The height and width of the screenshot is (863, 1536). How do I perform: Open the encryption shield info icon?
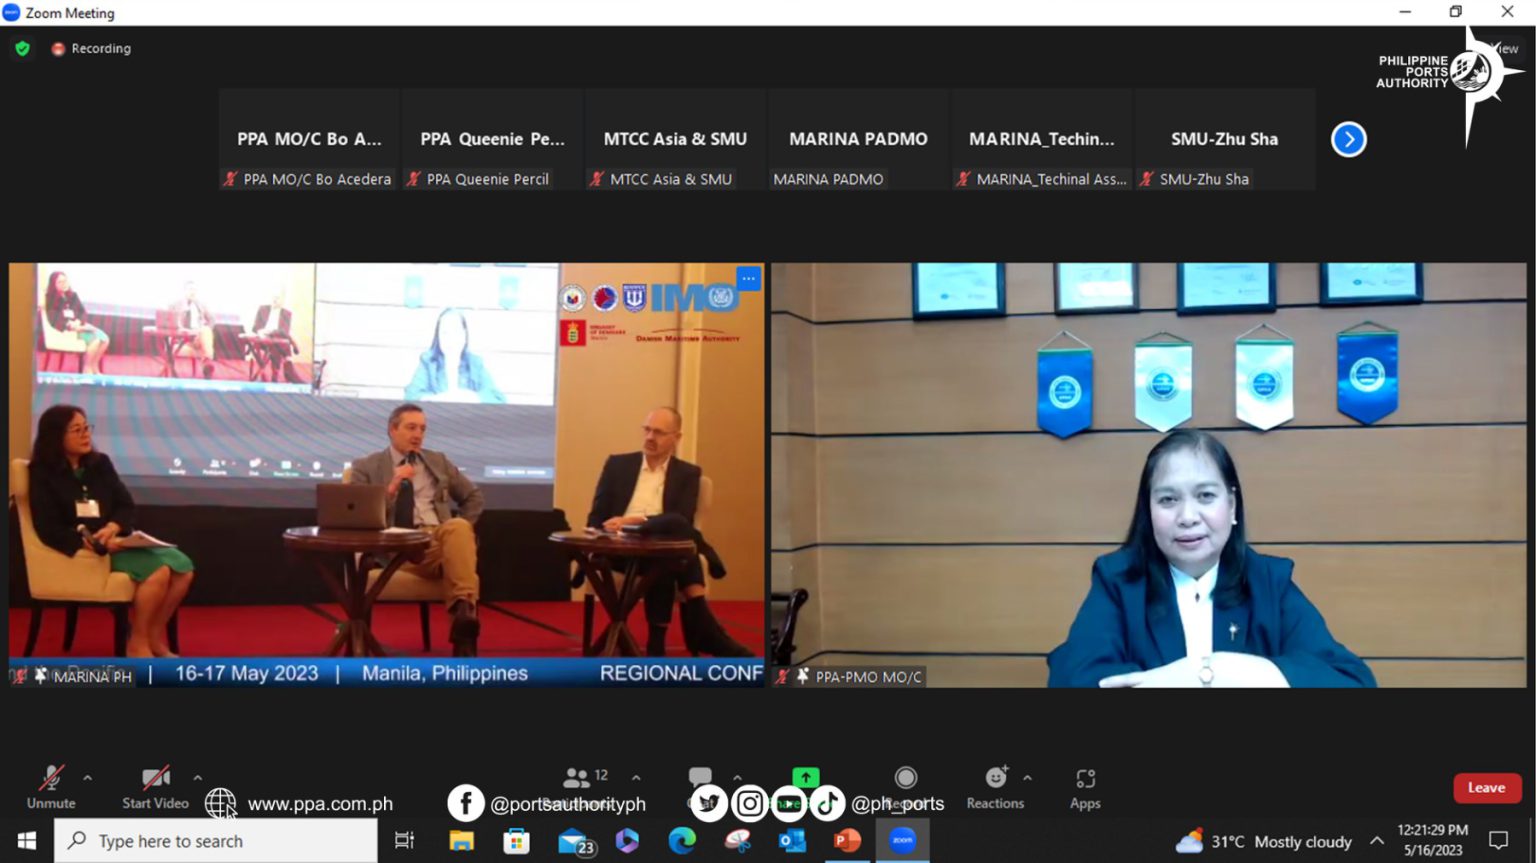(22, 48)
